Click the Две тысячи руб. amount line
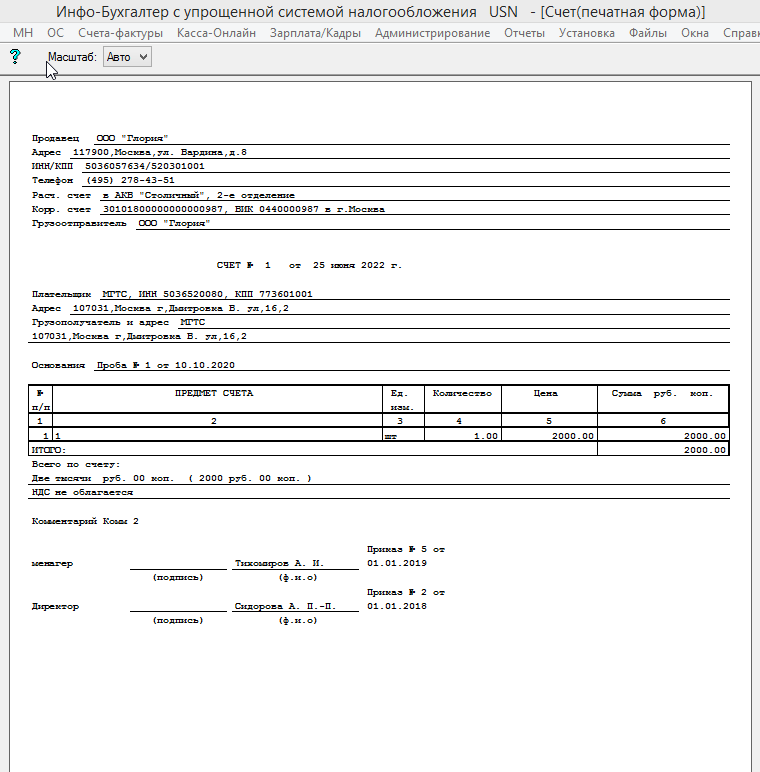This screenshot has width=760, height=772. tap(172, 478)
